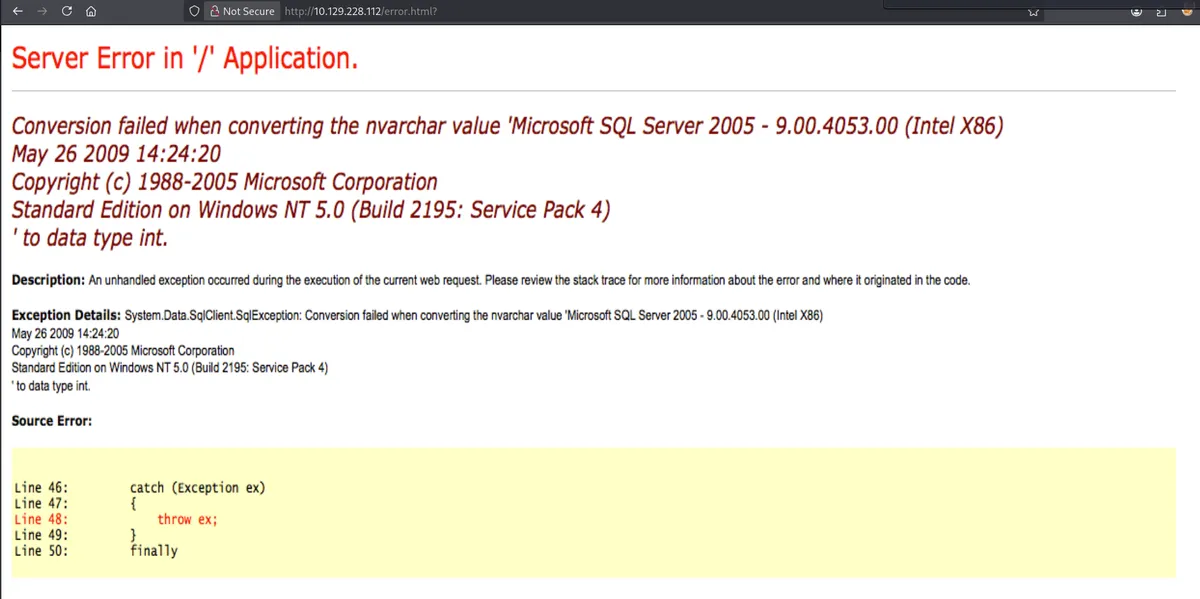Image resolution: width=1200 pixels, height=599 pixels.
Task: Click the small black 'Copyright (c) 1988-2005 Microsoft Corporation' line
Action: click(123, 351)
